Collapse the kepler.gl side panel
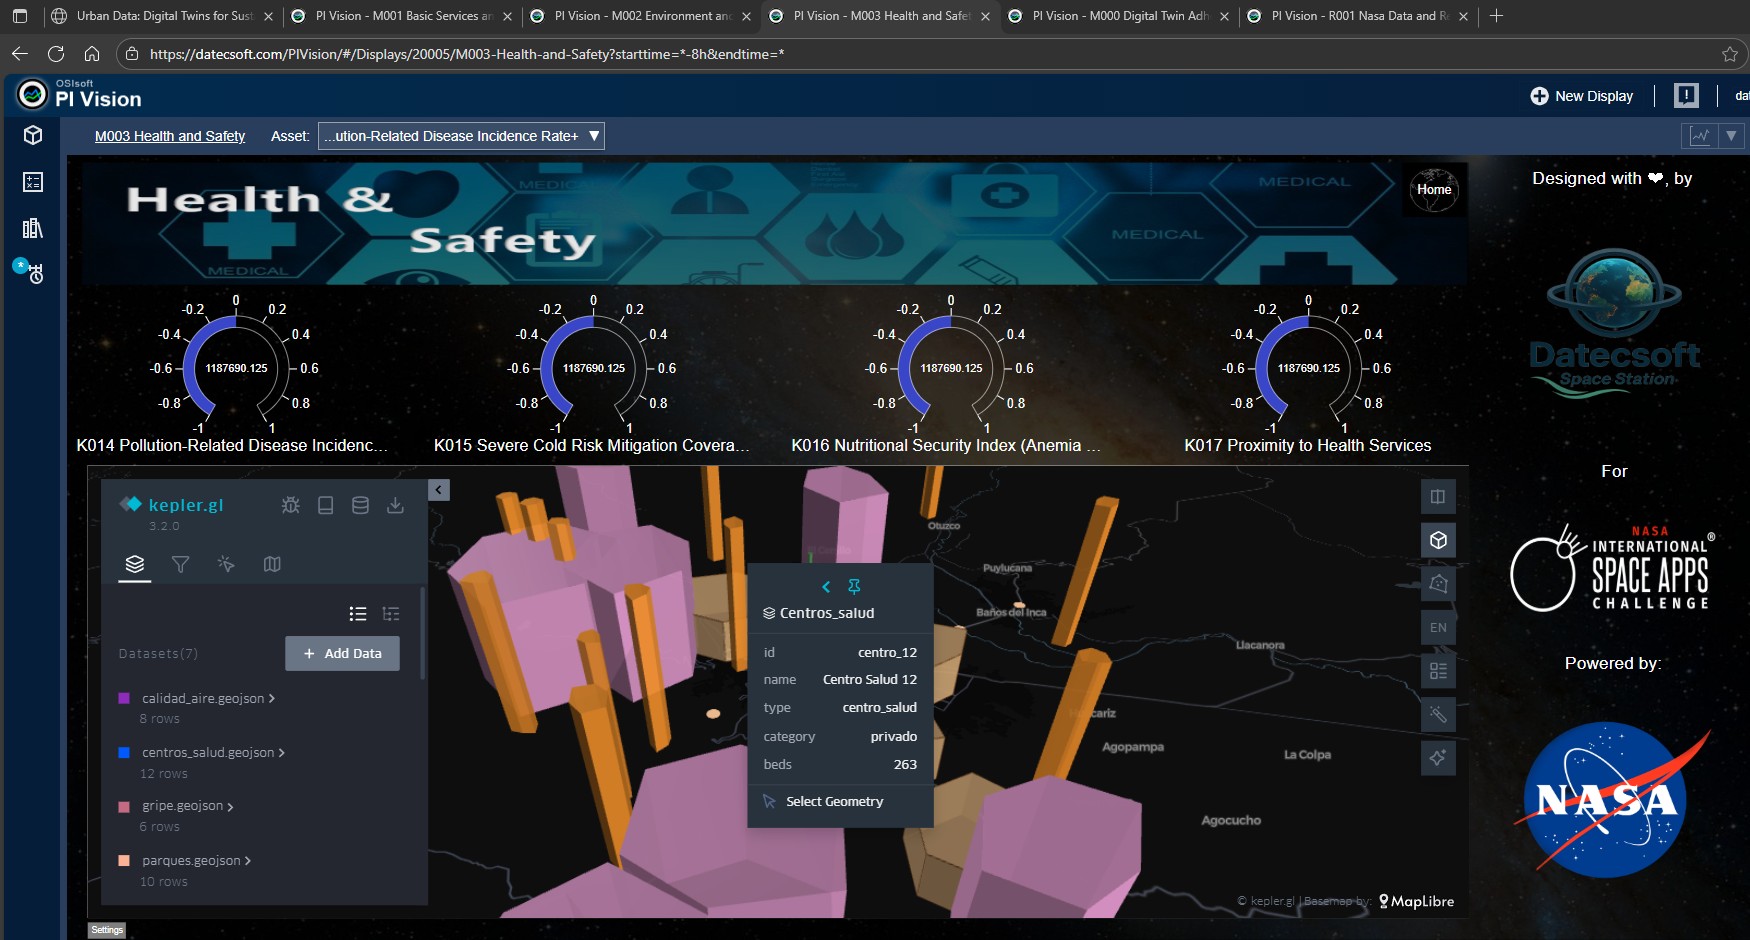 439,490
